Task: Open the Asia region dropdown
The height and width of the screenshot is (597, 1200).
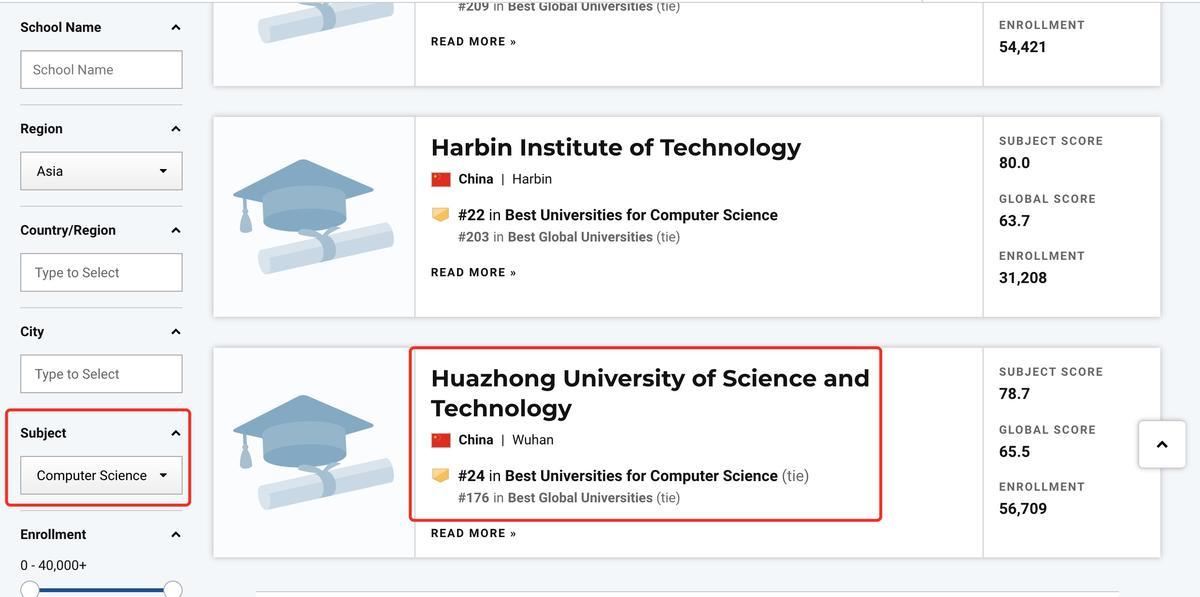Action: (x=101, y=171)
